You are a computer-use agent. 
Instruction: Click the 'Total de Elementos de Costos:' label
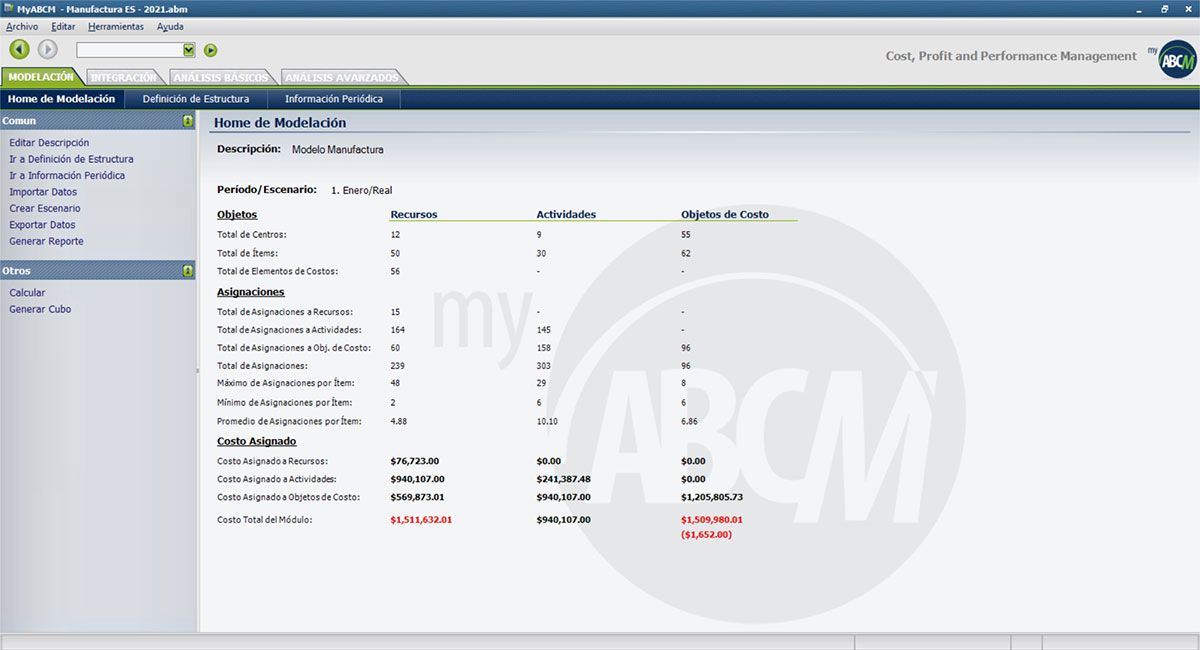coord(278,271)
